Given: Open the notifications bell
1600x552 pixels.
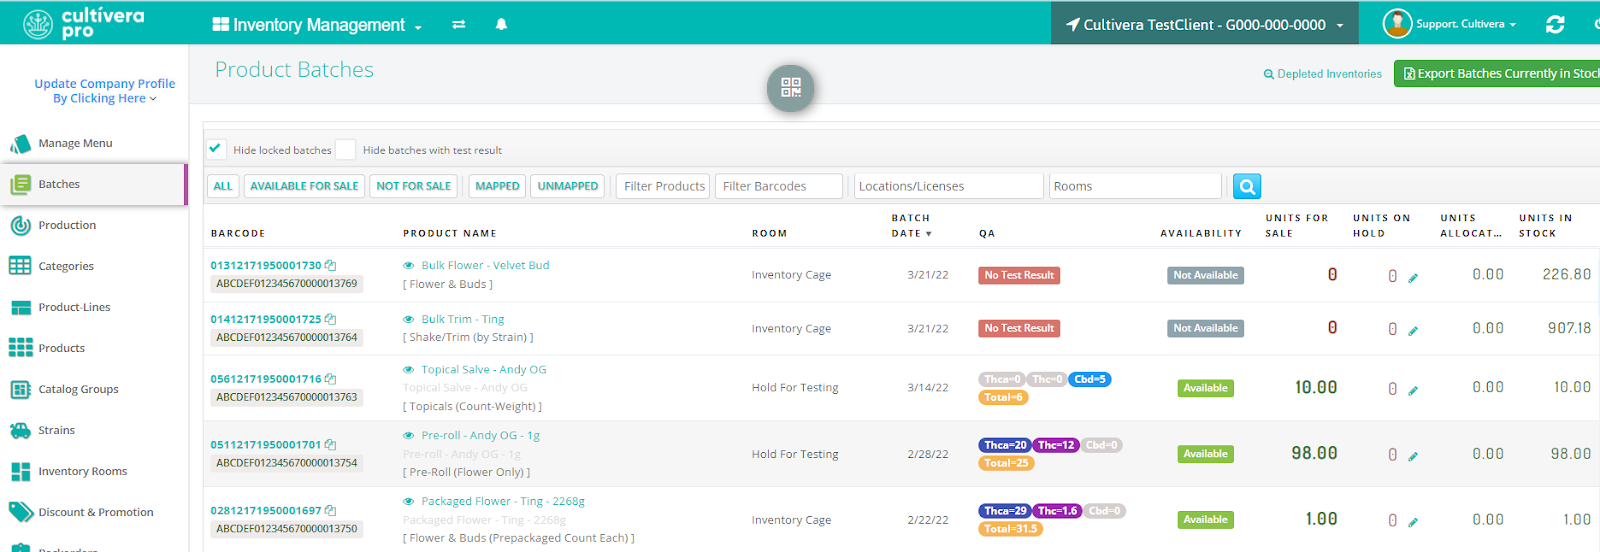Looking at the screenshot, I should 501,24.
